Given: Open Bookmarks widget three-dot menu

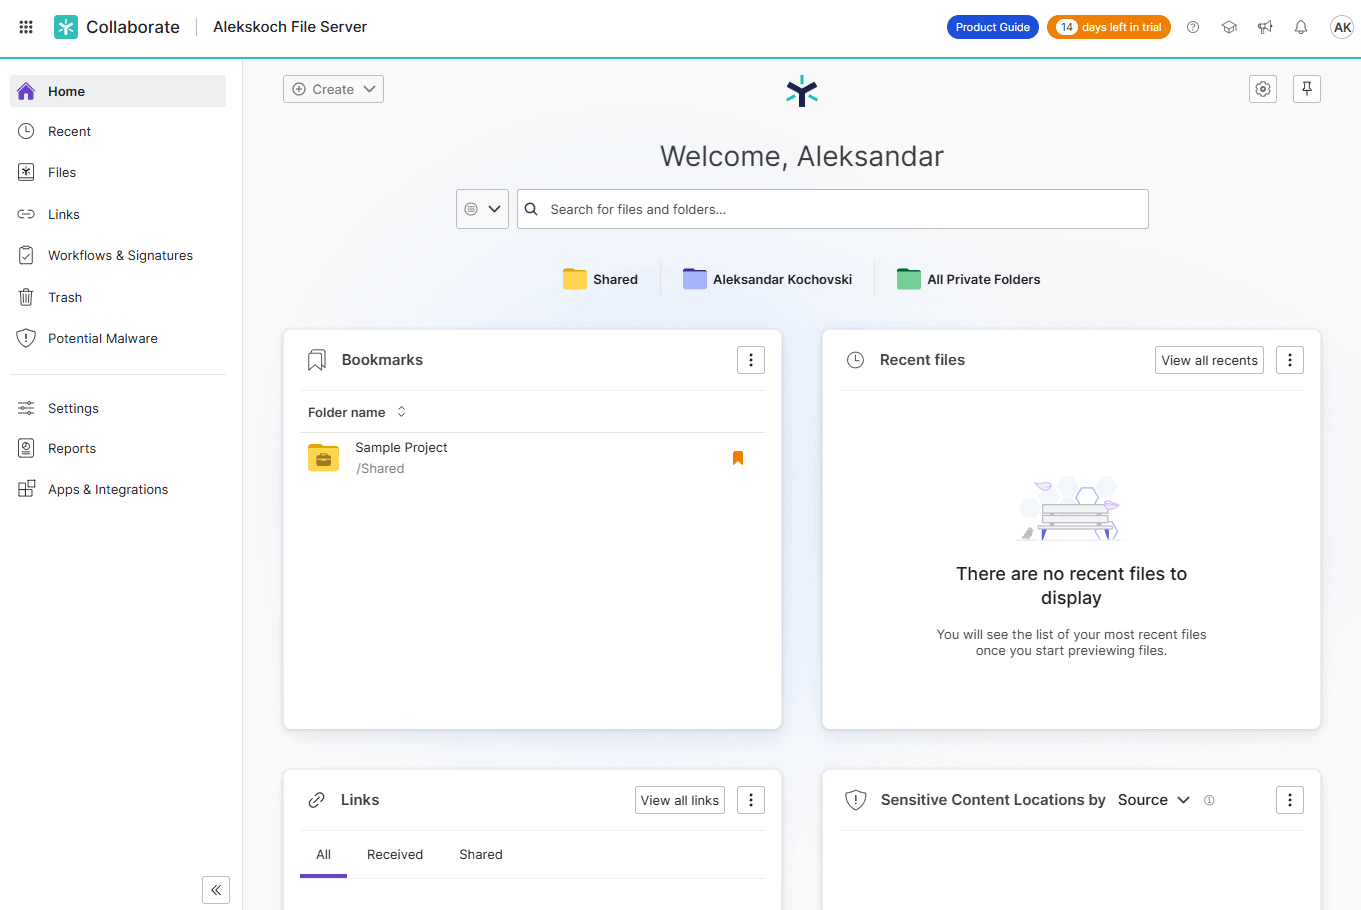Looking at the screenshot, I should click(x=751, y=360).
